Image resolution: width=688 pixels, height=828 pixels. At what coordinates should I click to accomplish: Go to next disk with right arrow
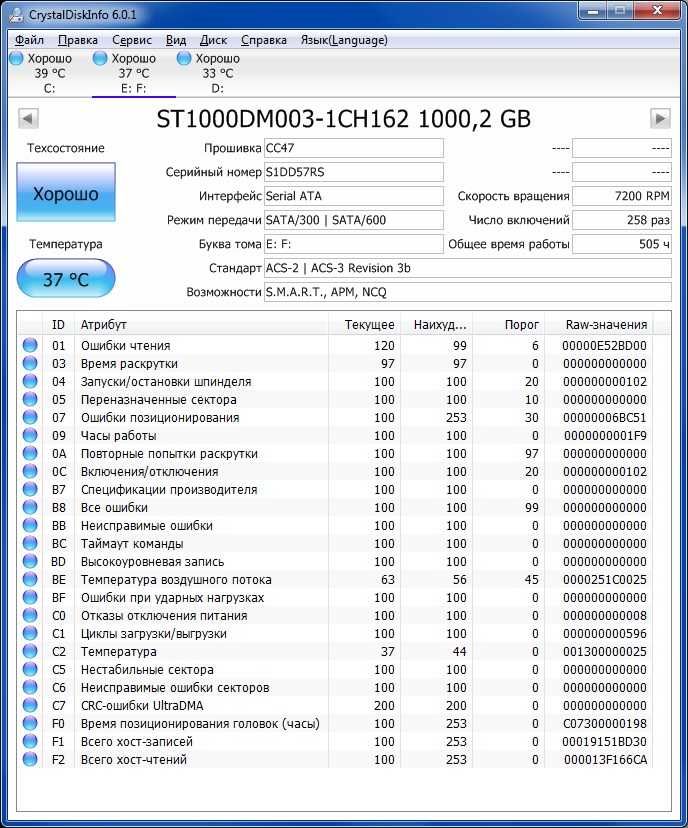pyautogui.click(x=660, y=118)
